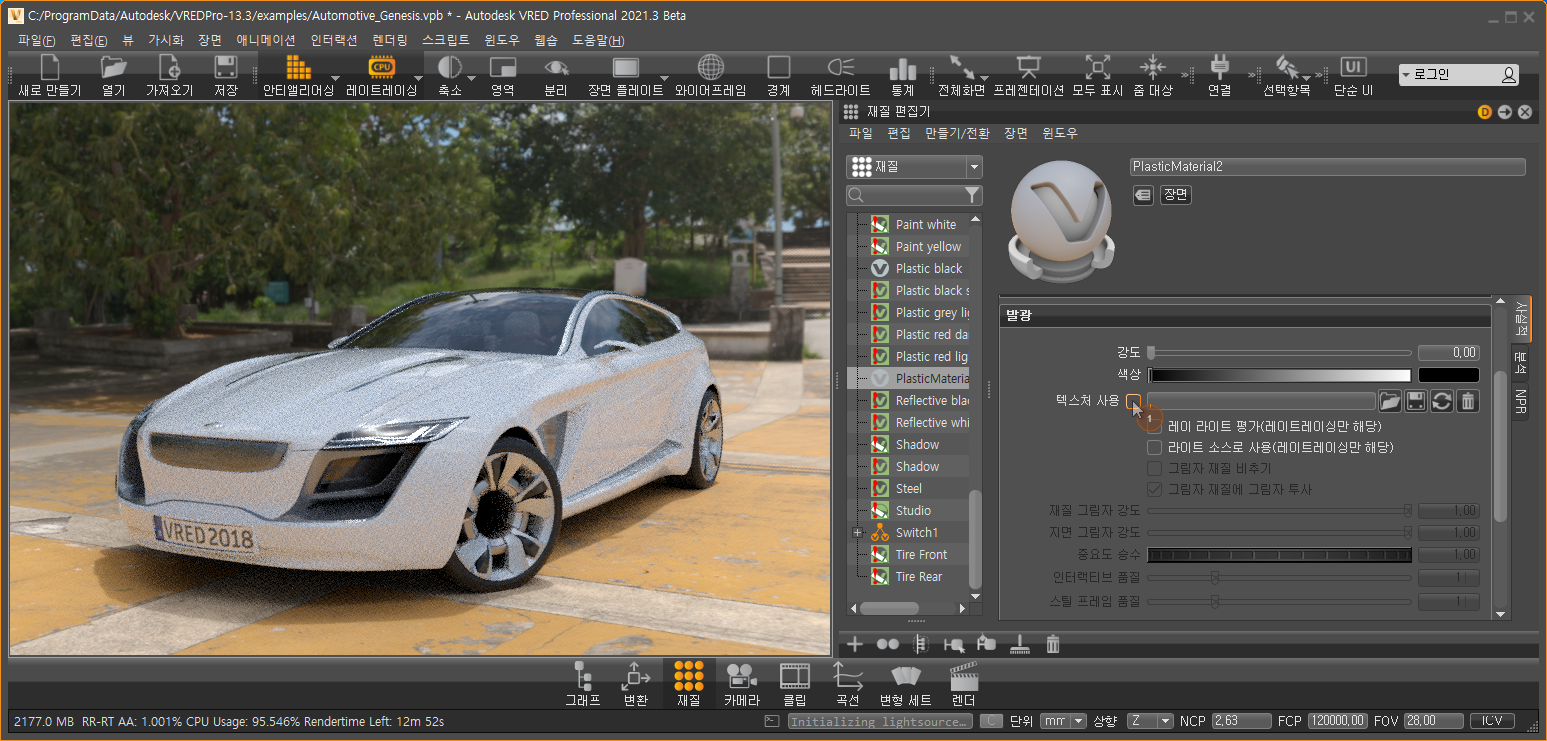Toggle 그림자 재질 비추기 checkbox

(x=1155, y=468)
